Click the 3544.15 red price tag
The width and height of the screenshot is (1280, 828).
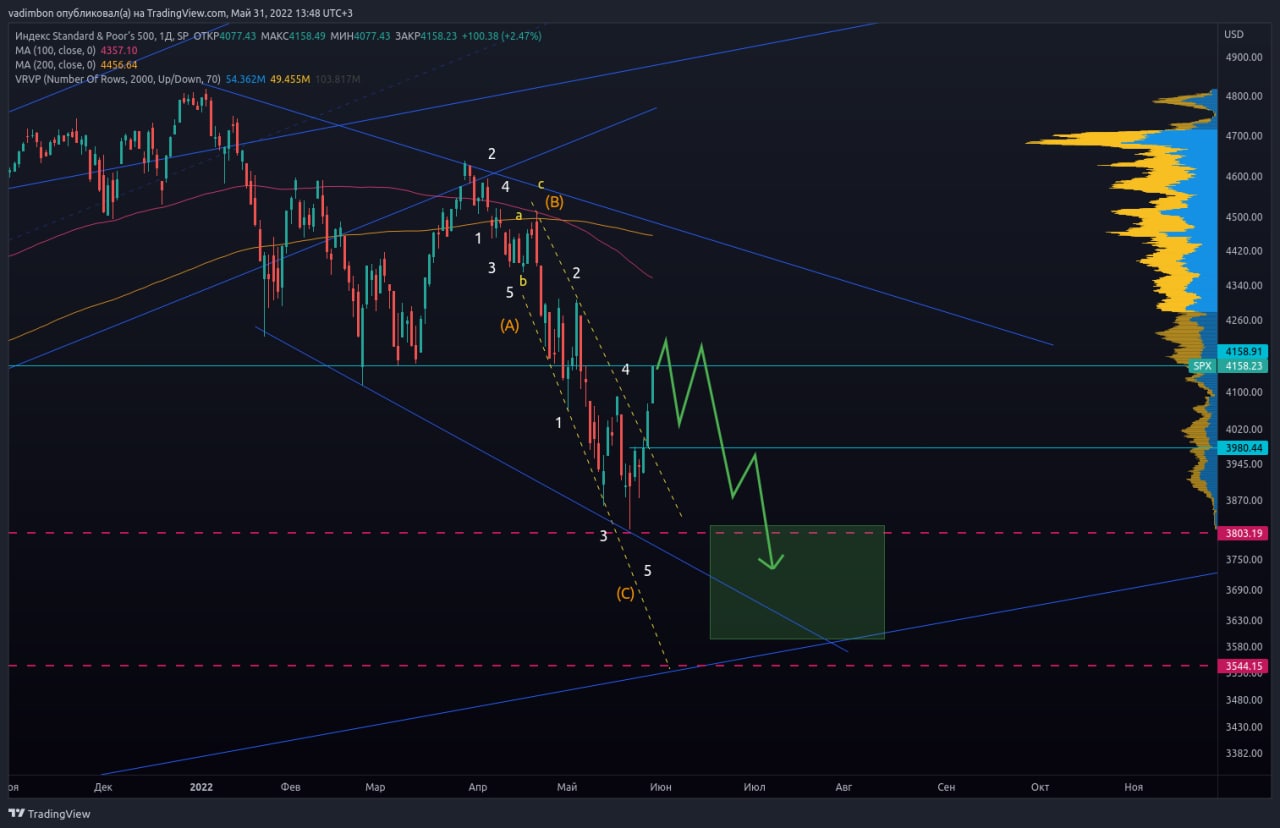[1243, 666]
